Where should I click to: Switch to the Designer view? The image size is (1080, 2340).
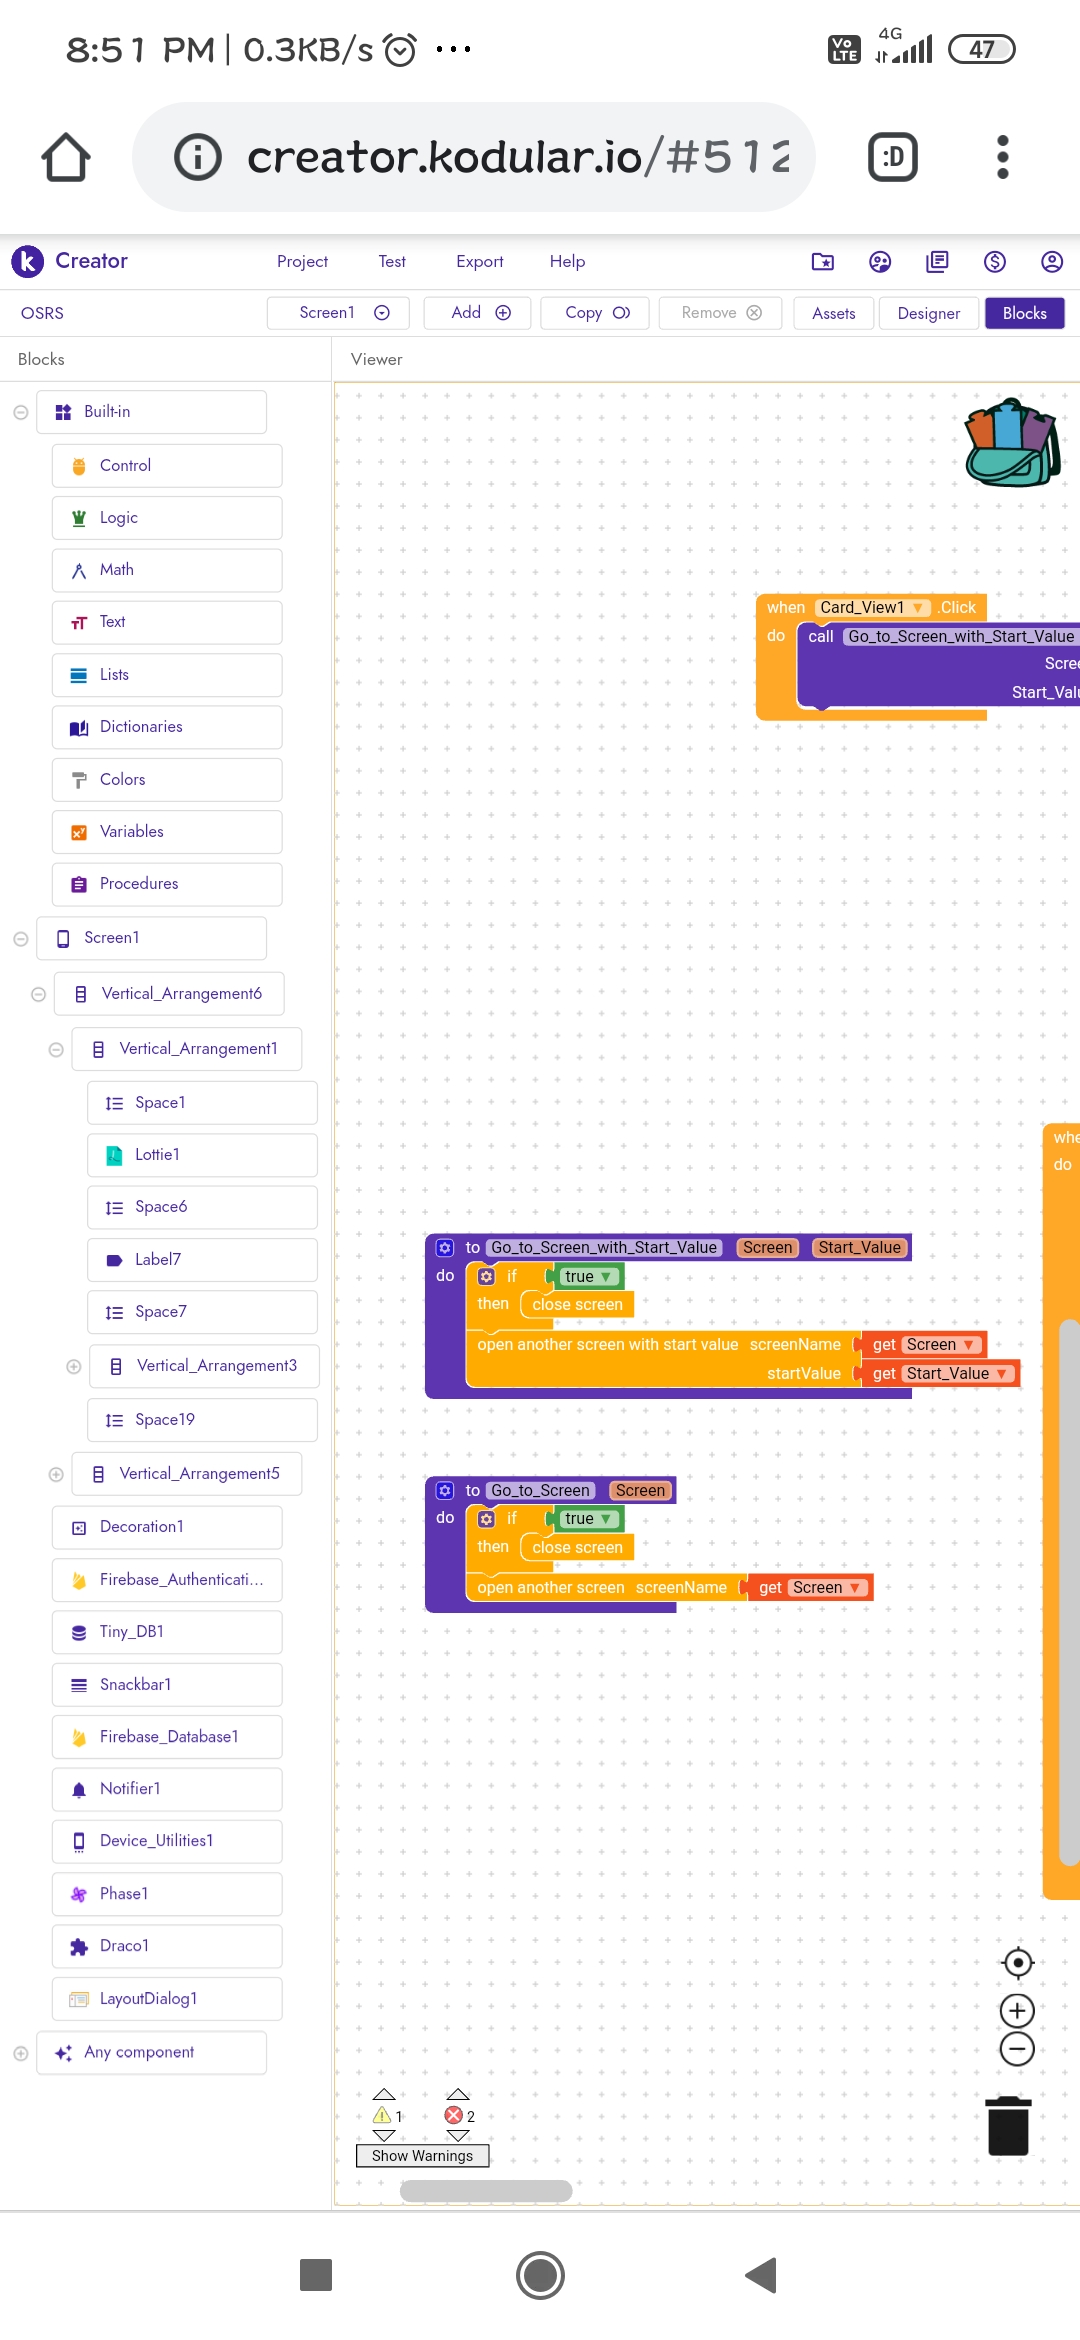pos(928,313)
